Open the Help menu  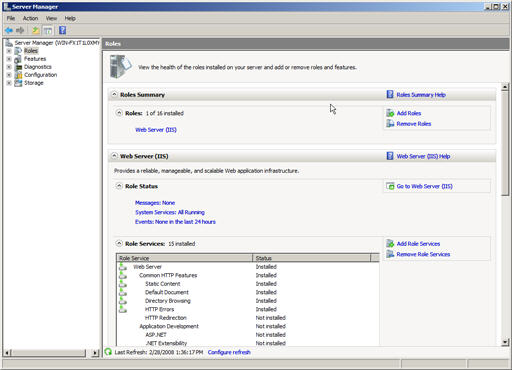70,18
